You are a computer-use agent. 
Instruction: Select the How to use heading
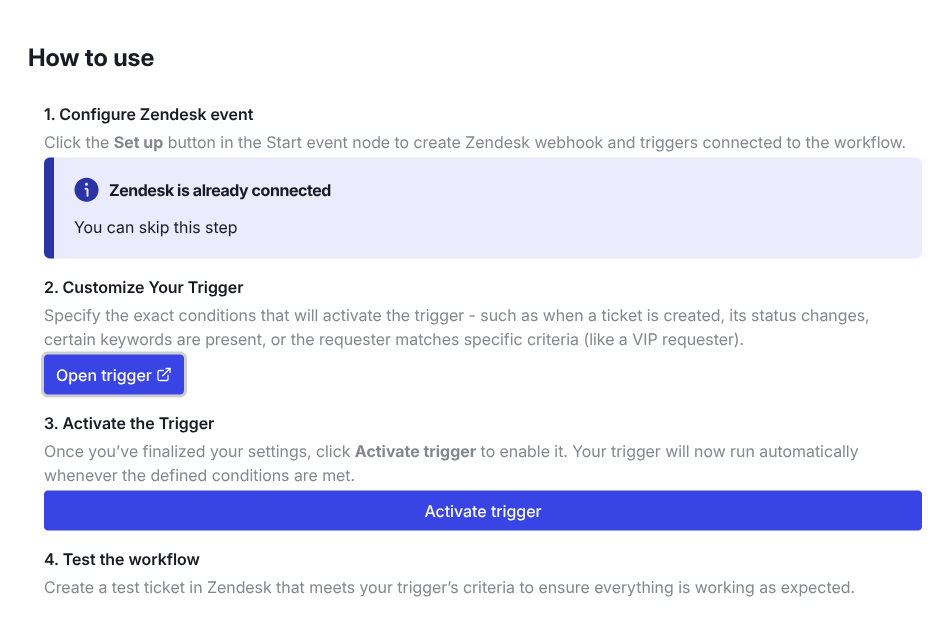tap(91, 57)
